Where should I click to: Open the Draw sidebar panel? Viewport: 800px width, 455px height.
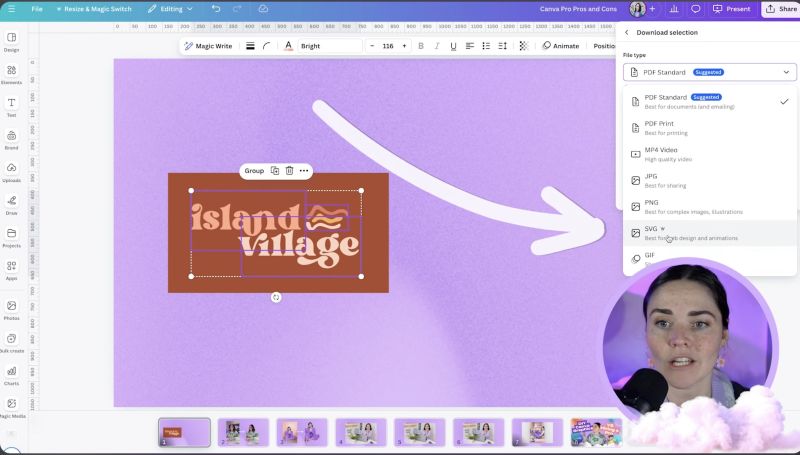[x=11, y=205]
